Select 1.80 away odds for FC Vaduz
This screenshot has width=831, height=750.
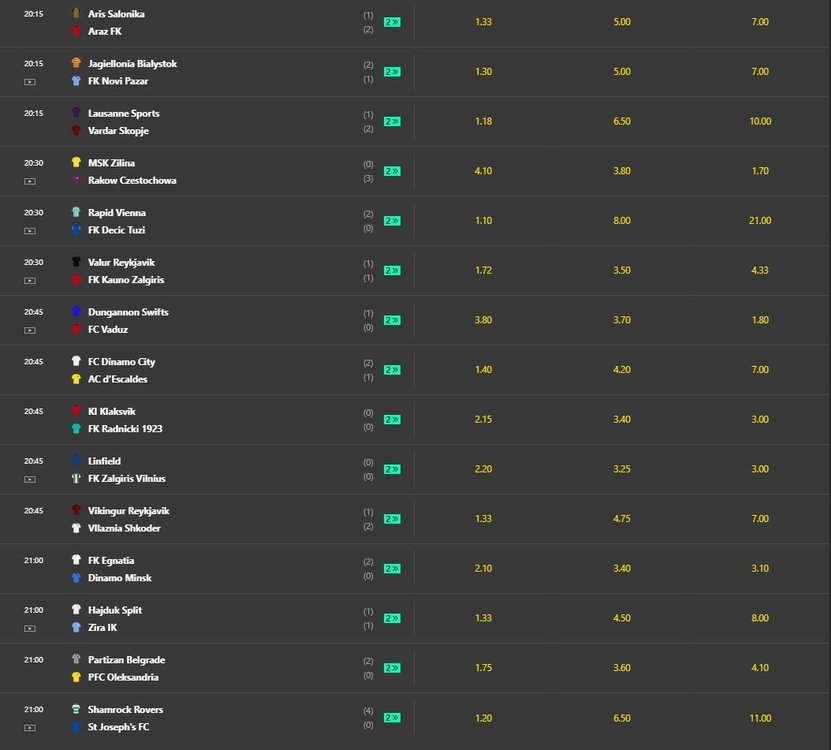760,320
